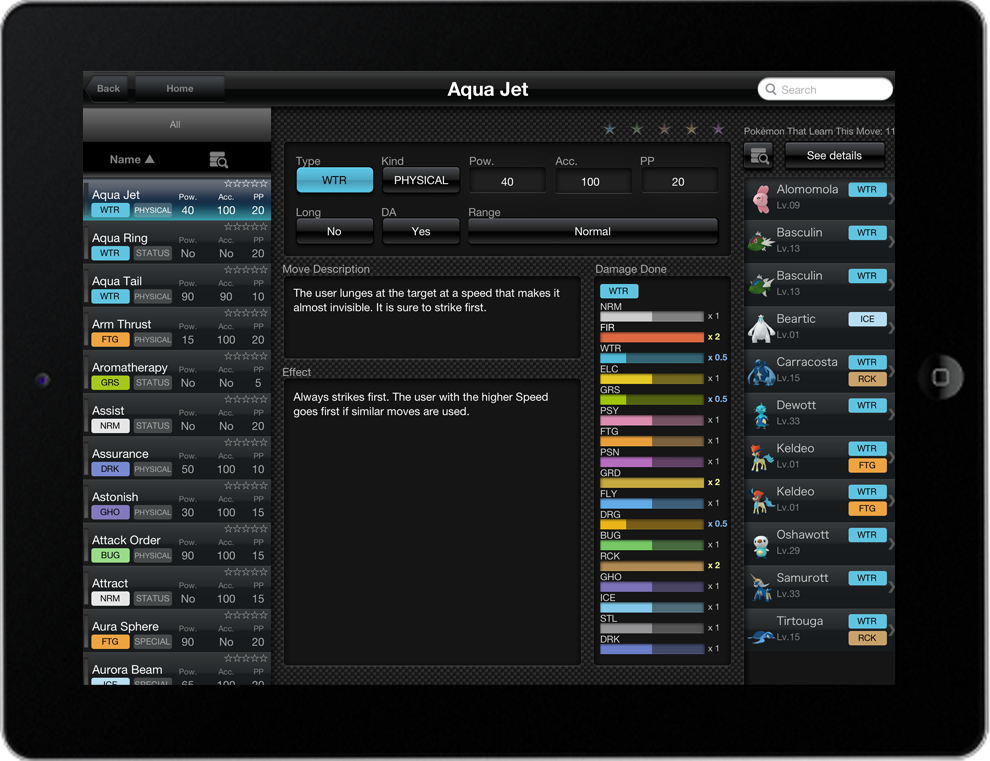Toggle the No Long value

click(335, 231)
